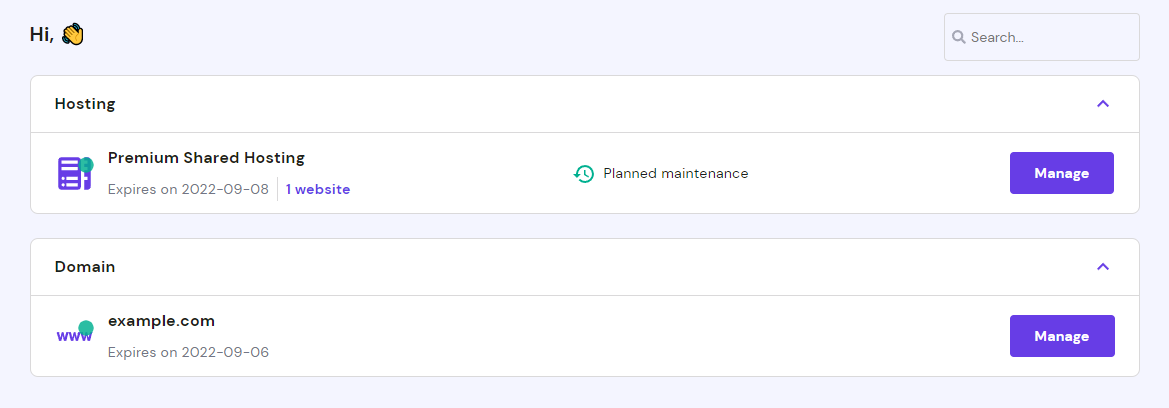The image size is (1169, 408).
Task: Collapse the Hosting section chevron
Action: coord(1103,103)
